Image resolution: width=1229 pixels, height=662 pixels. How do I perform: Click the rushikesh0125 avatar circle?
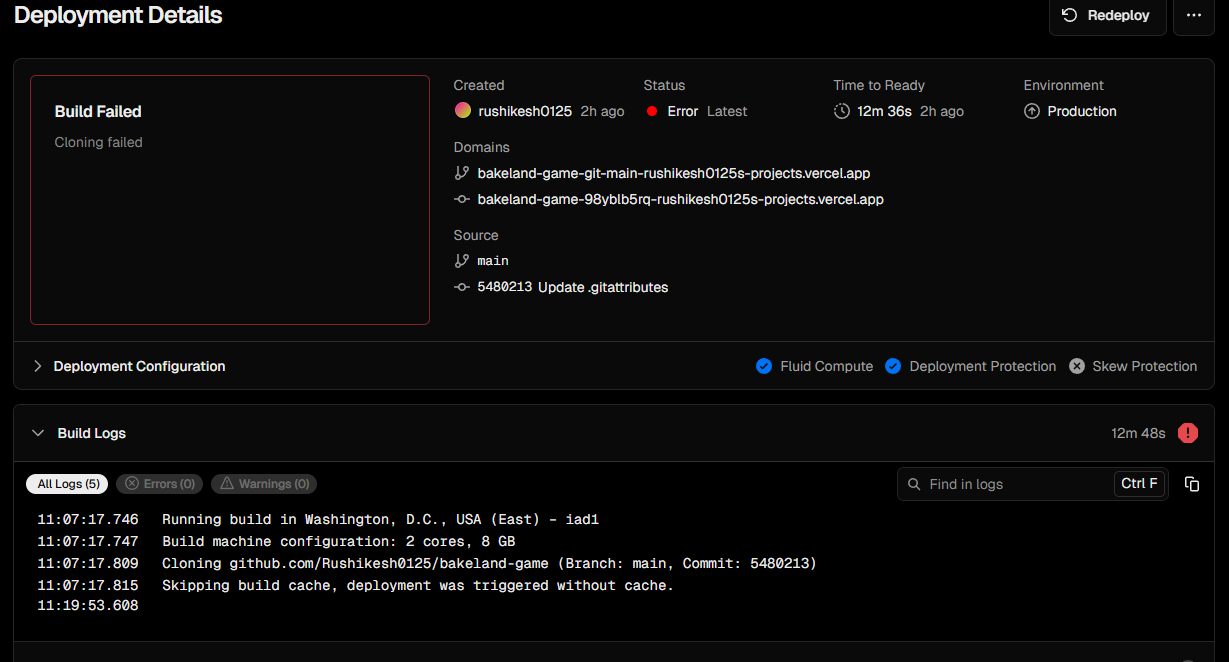coord(462,111)
